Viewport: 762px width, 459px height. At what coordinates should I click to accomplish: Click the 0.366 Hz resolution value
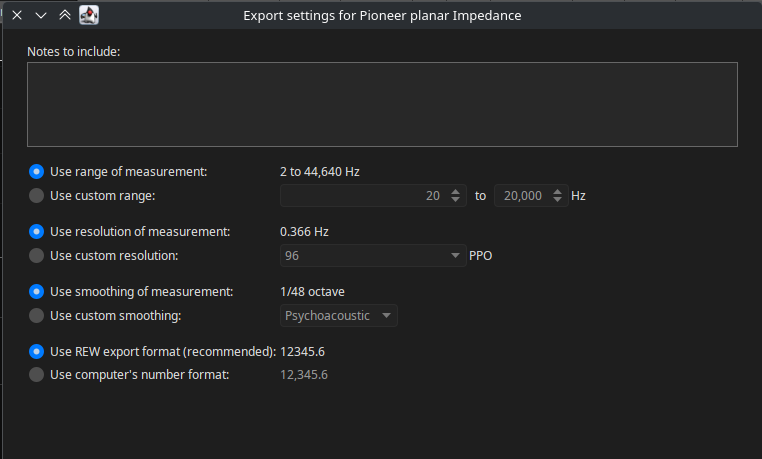[304, 232]
